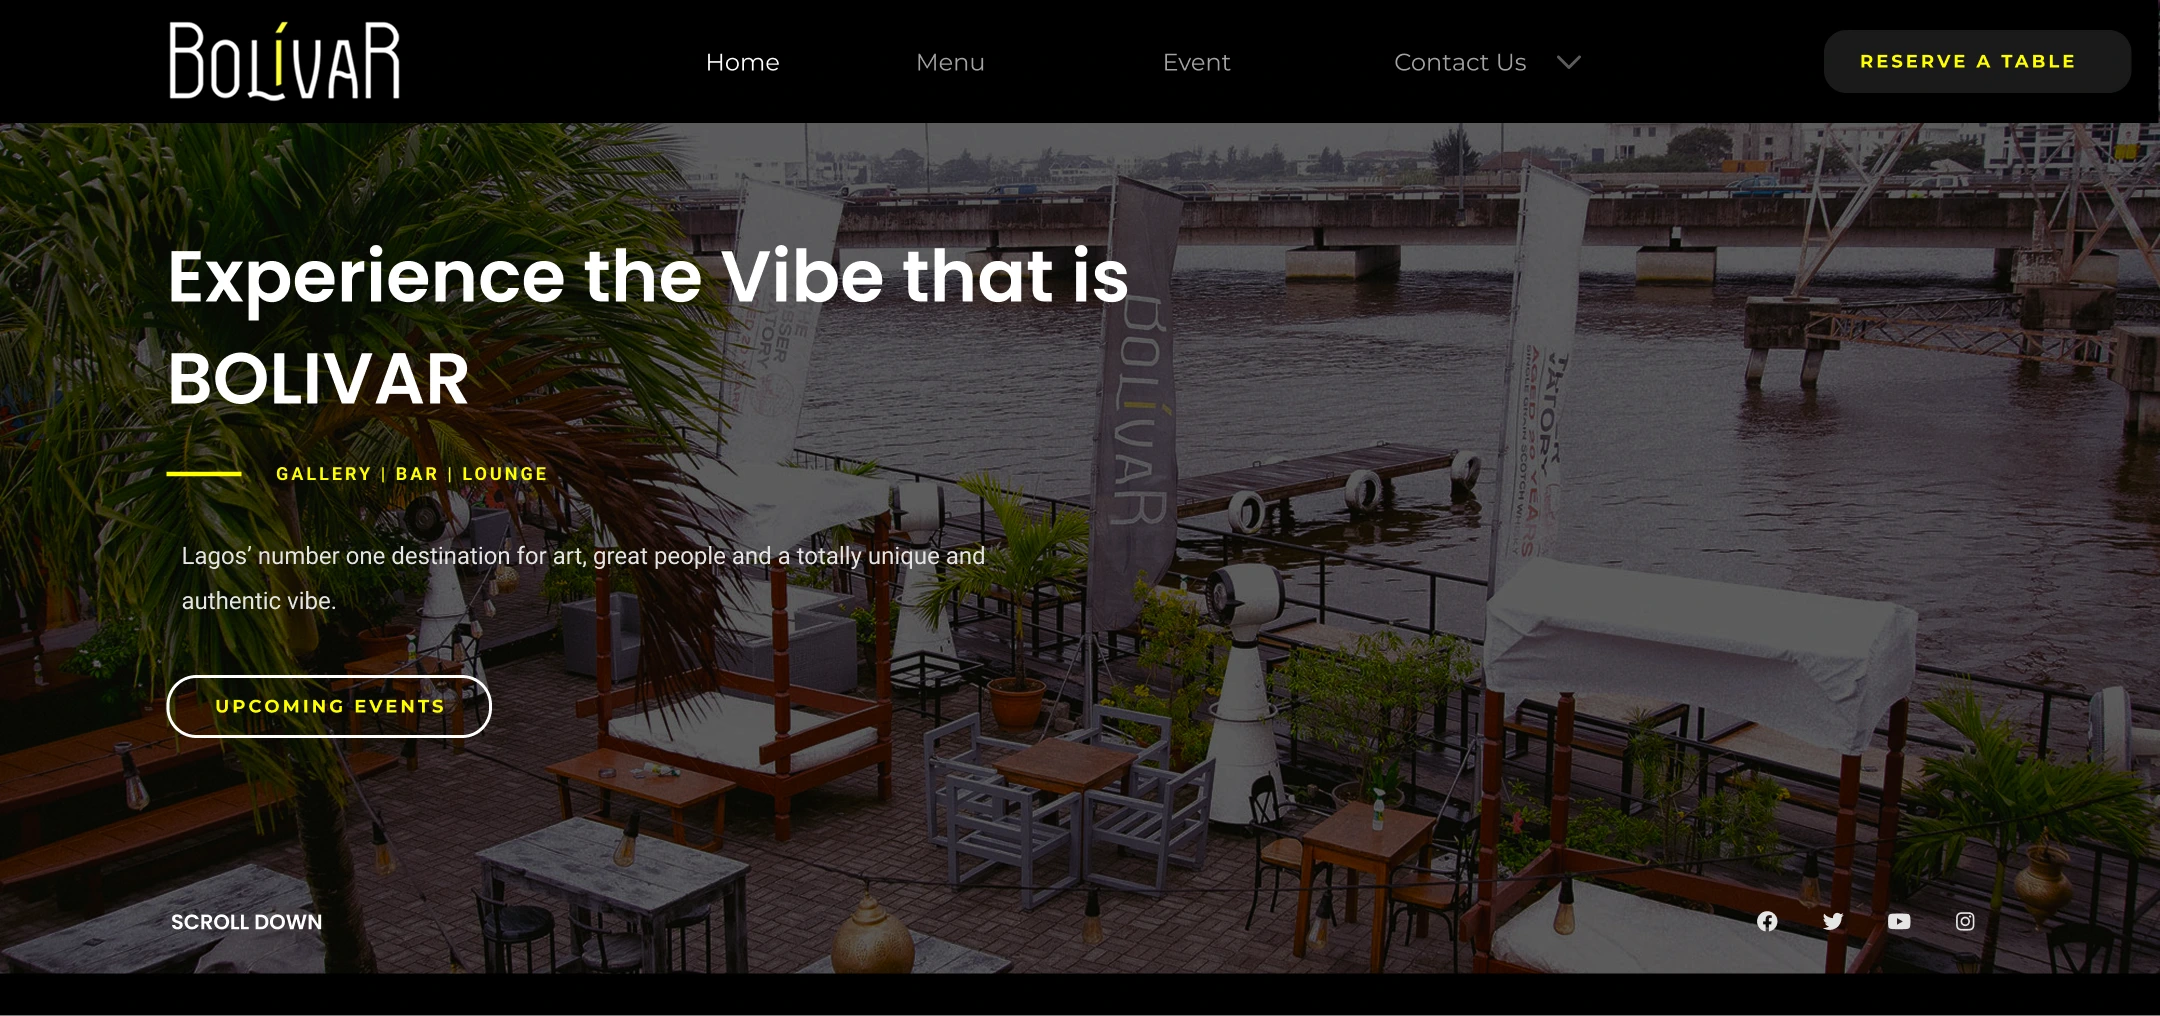The width and height of the screenshot is (2160, 1016).
Task: Click the Upcoming Events button
Action: (329, 706)
